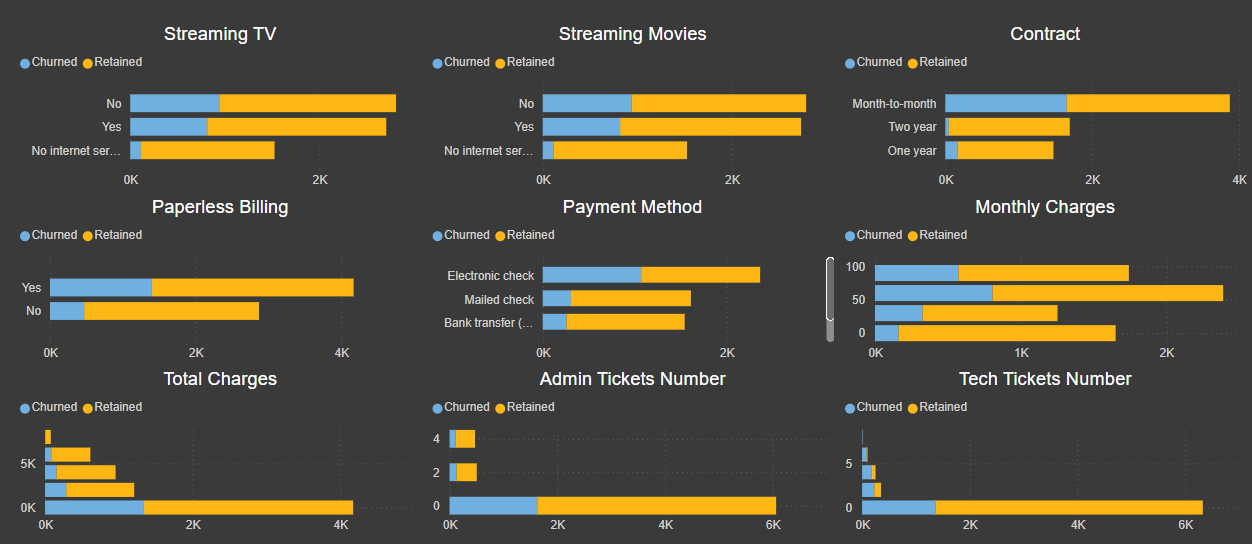Click the Retained legend dot in Paperless Billing
The image size is (1252, 544).
(x=88, y=236)
